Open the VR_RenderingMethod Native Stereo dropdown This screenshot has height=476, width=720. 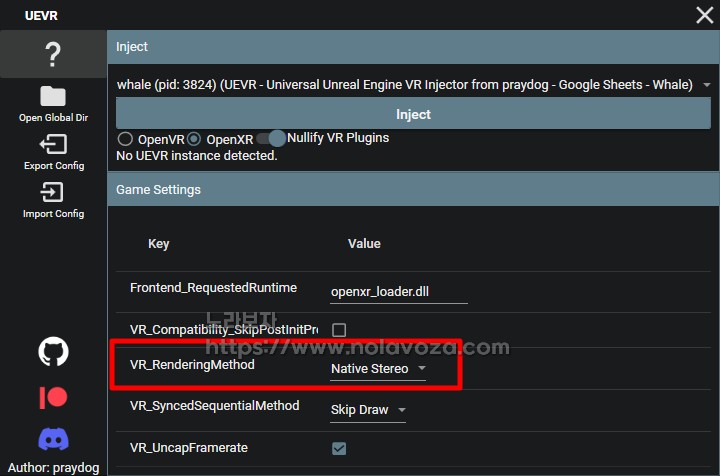point(378,369)
